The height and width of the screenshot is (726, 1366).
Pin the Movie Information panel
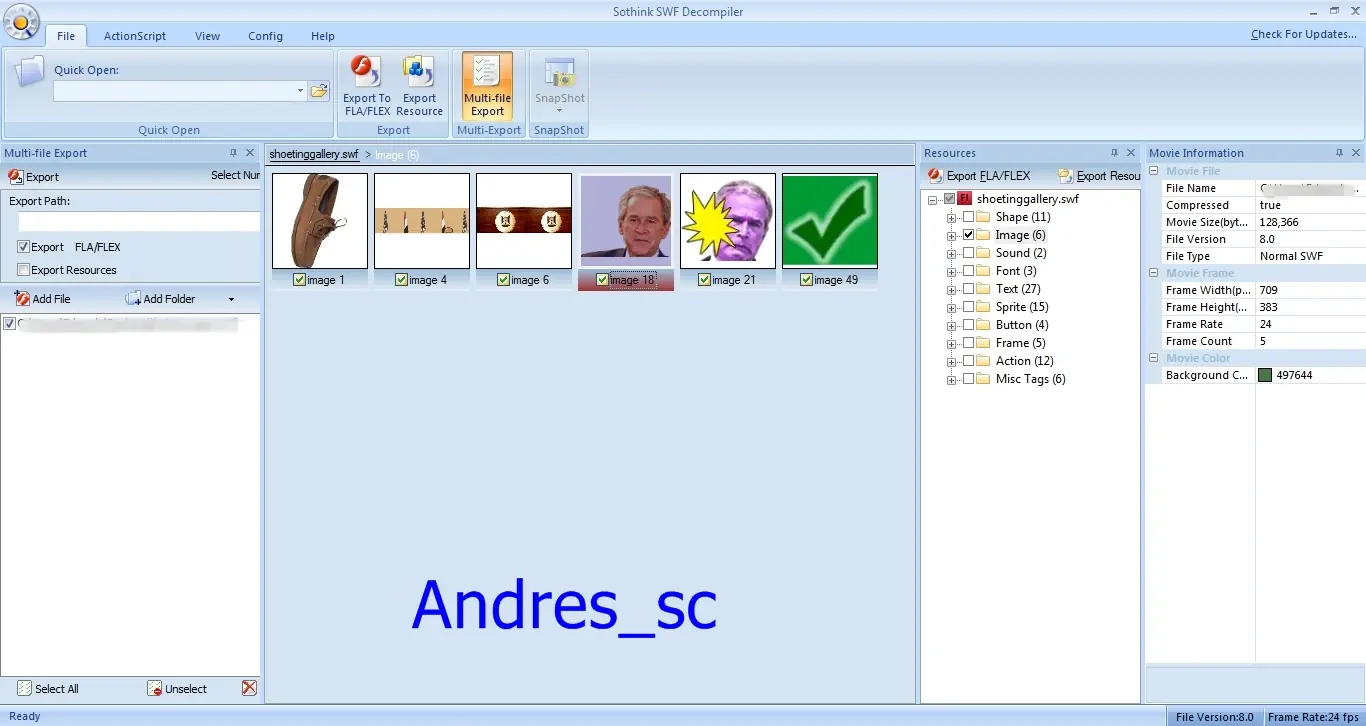point(1339,153)
